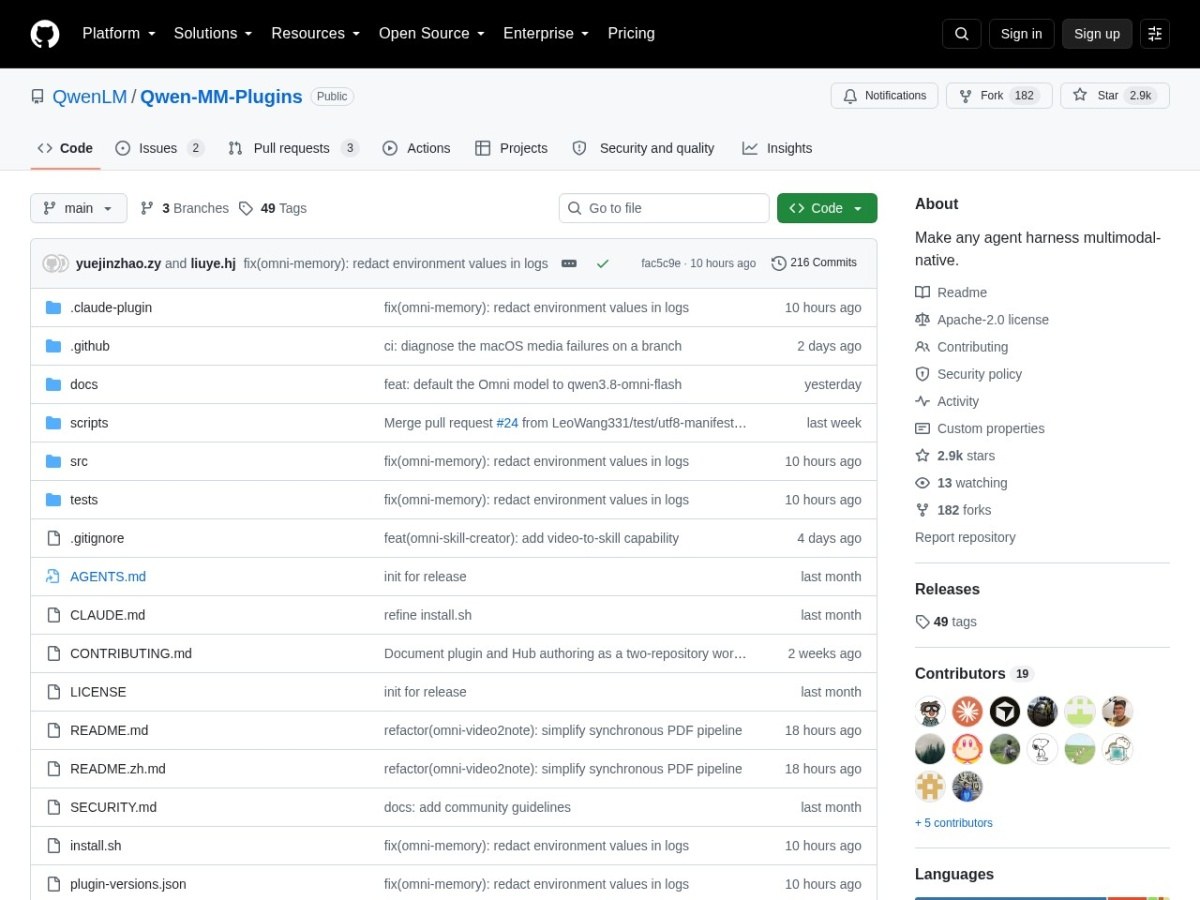The height and width of the screenshot is (900, 1200).
Task: Click the history clock icon near 216 Commits
Action: coord(779,263)
